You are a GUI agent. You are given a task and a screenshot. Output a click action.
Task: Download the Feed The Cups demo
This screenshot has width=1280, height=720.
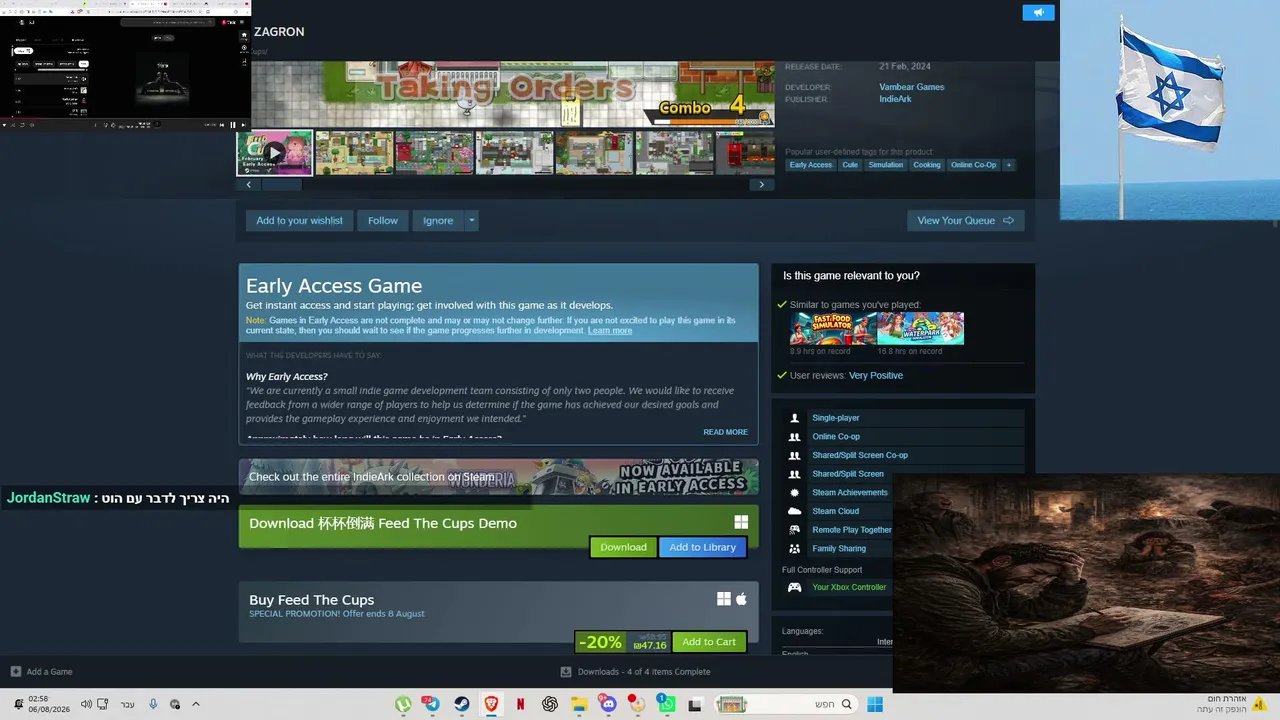[623, 547]
